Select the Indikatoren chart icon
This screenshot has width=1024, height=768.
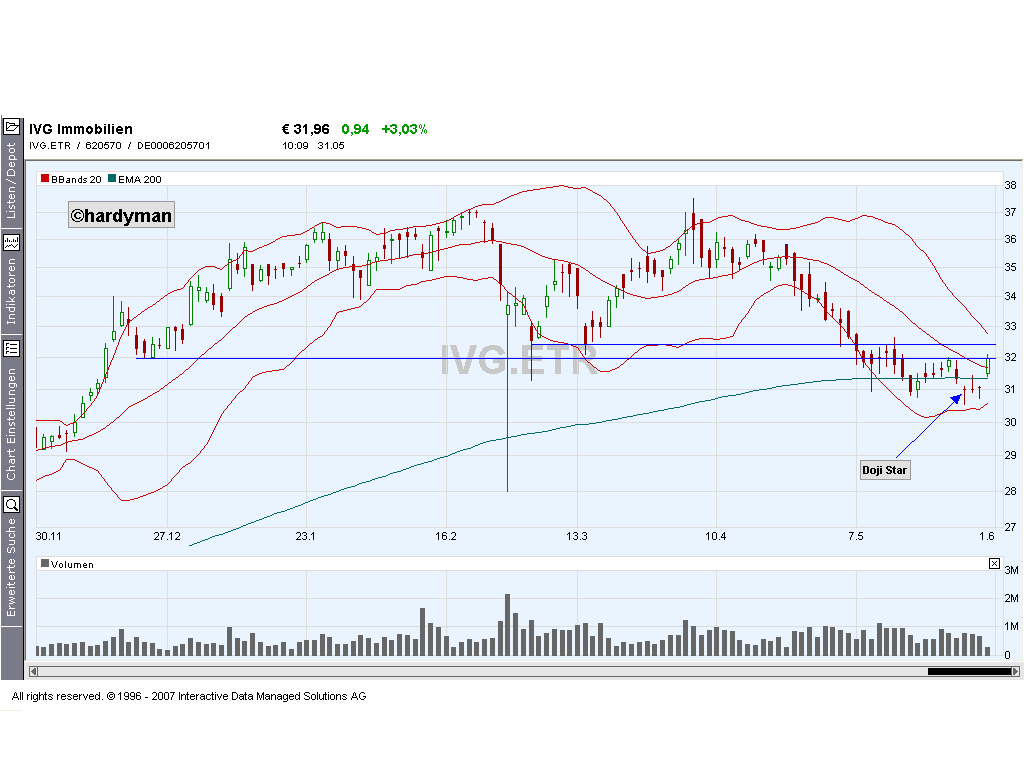coord(13,242)
